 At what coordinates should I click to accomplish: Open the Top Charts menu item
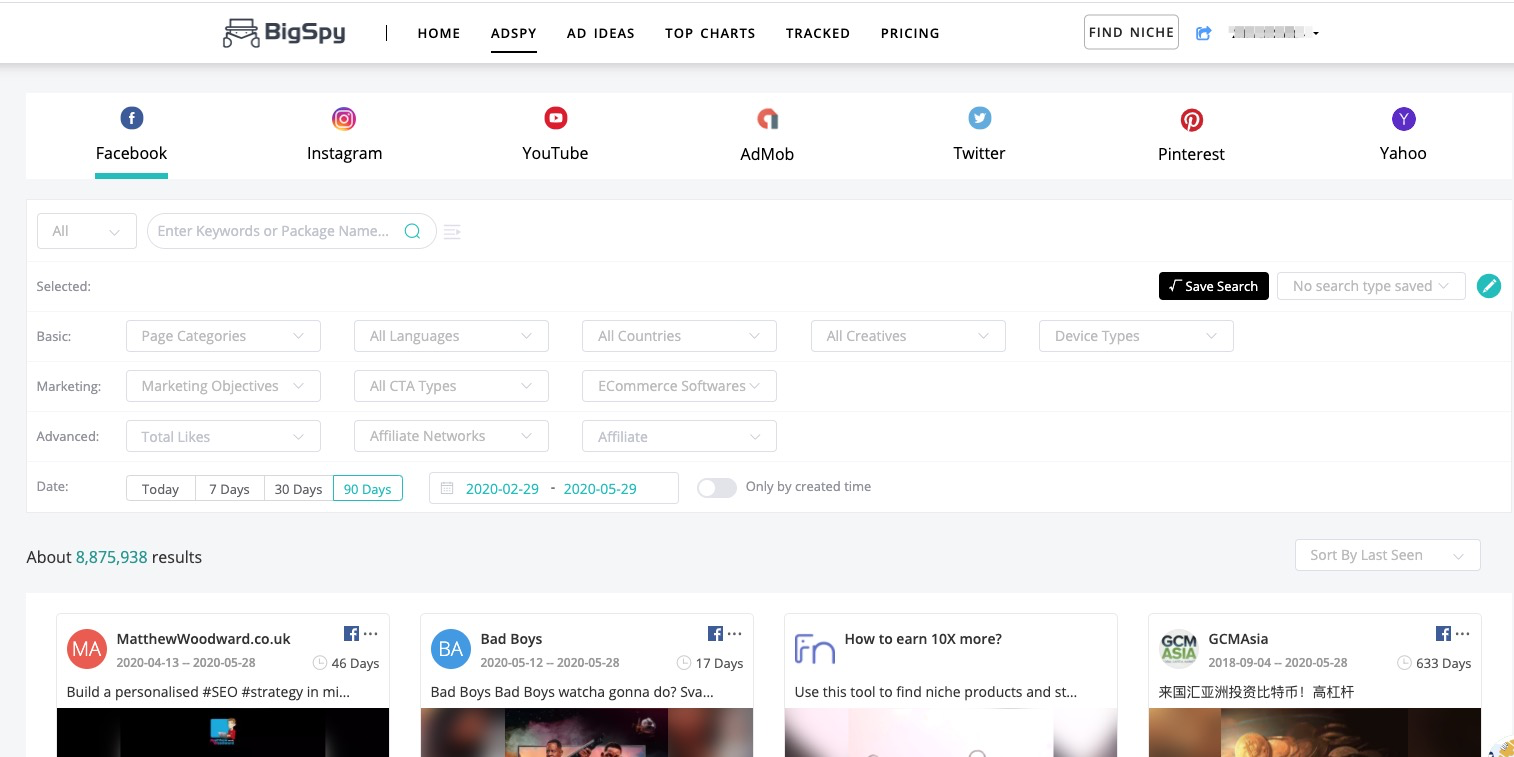710,33
